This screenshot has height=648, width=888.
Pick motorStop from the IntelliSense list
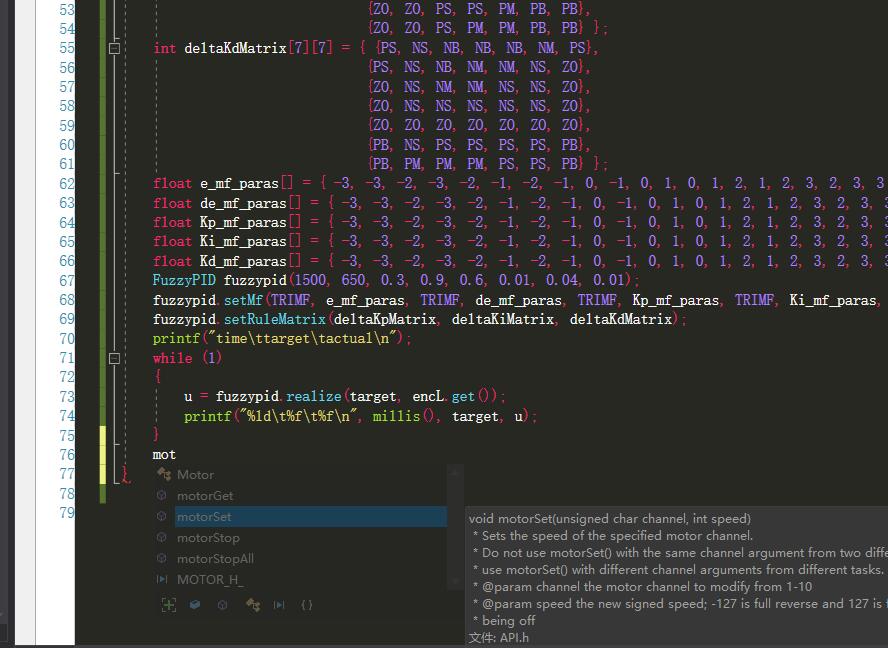(x=208, y=538)
